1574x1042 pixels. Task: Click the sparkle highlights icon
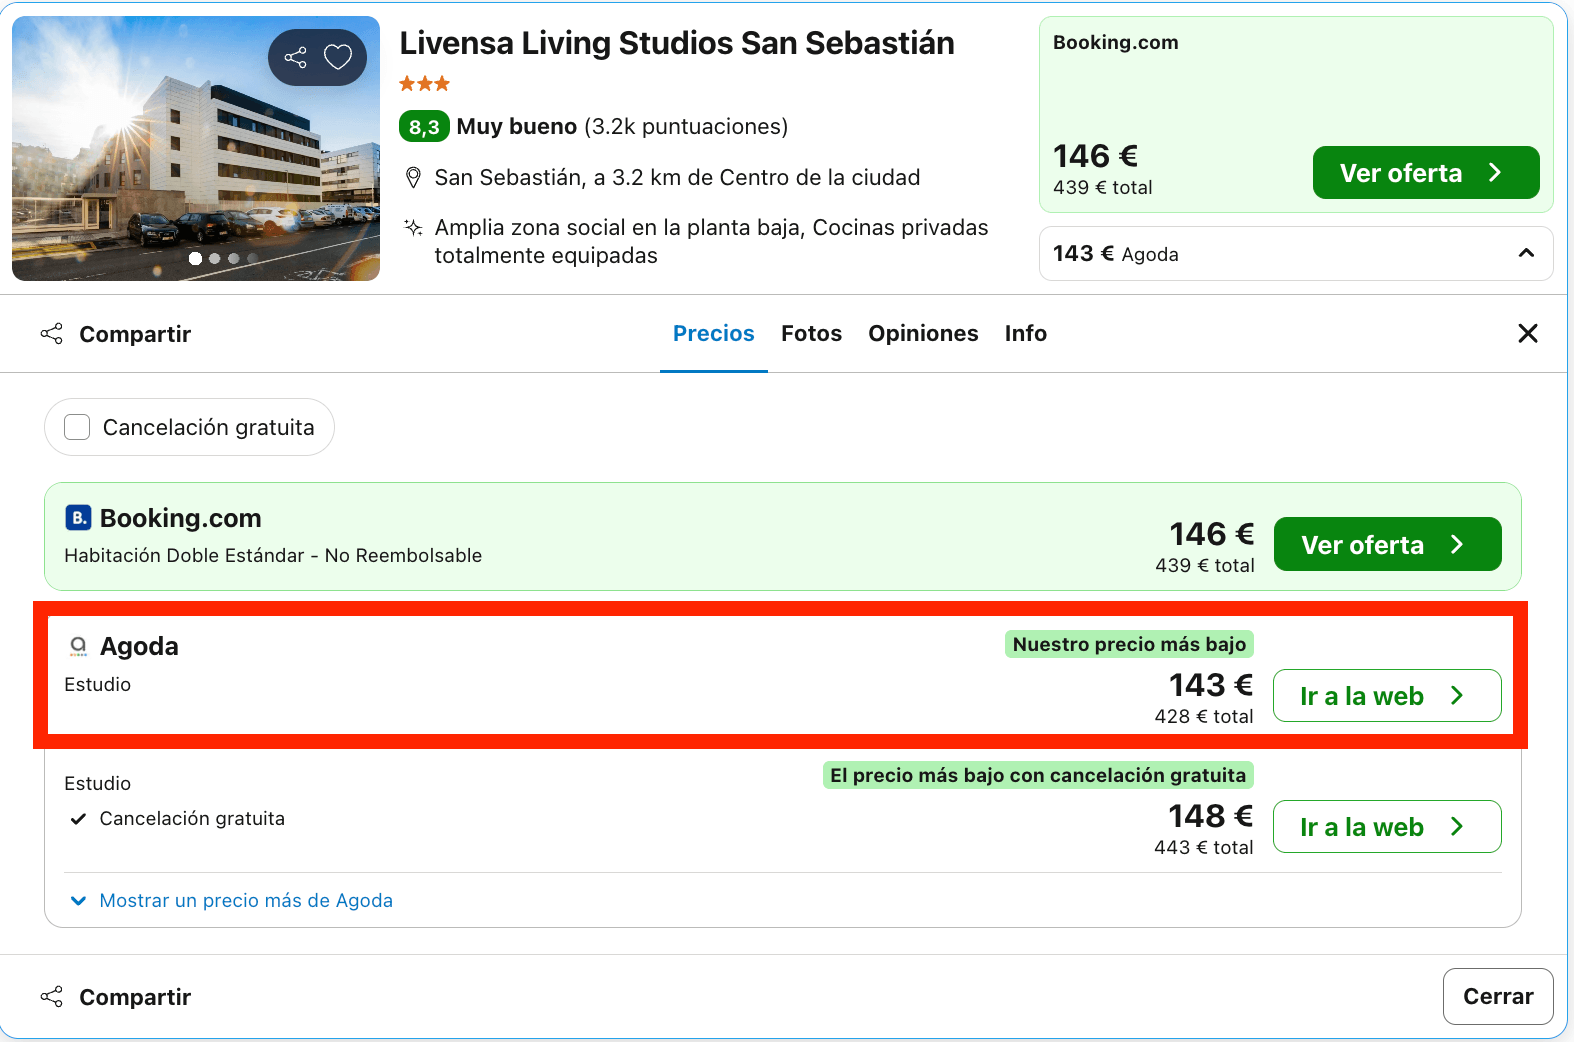pyautogui.click(x=413, y=227)
